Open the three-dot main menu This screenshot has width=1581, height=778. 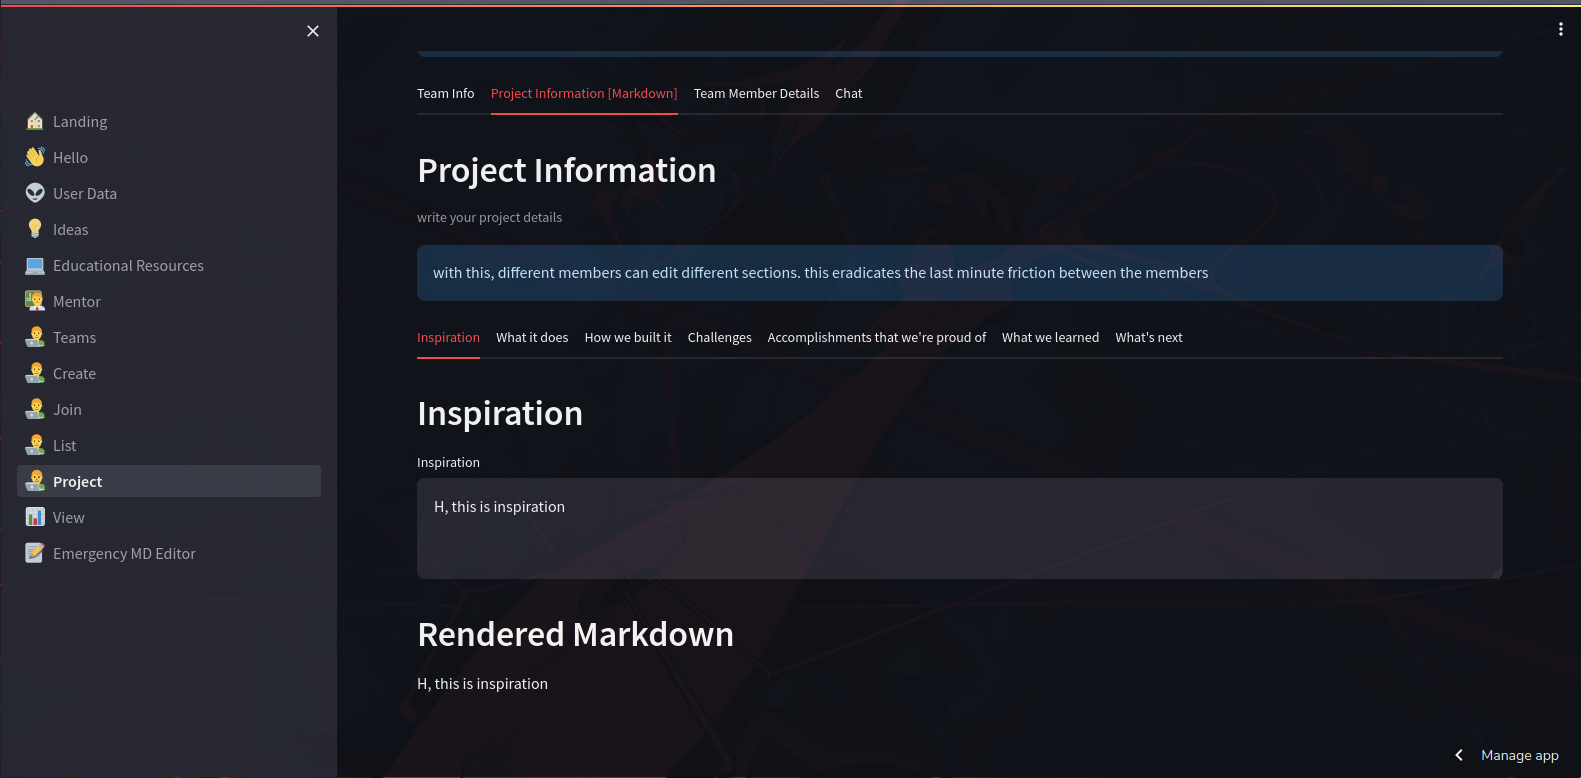pyautogui.click(x=1560, y=29)
